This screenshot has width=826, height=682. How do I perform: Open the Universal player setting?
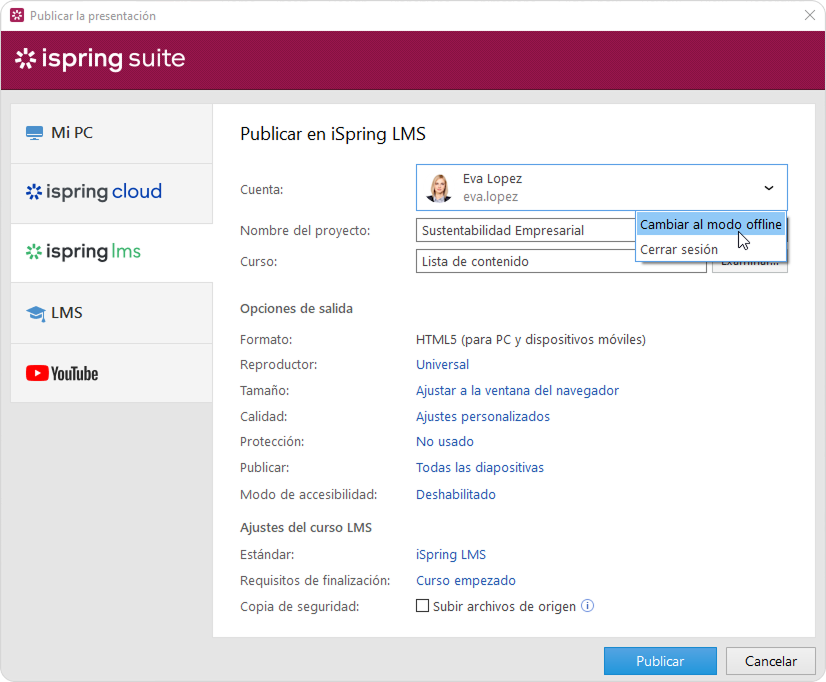442,365
